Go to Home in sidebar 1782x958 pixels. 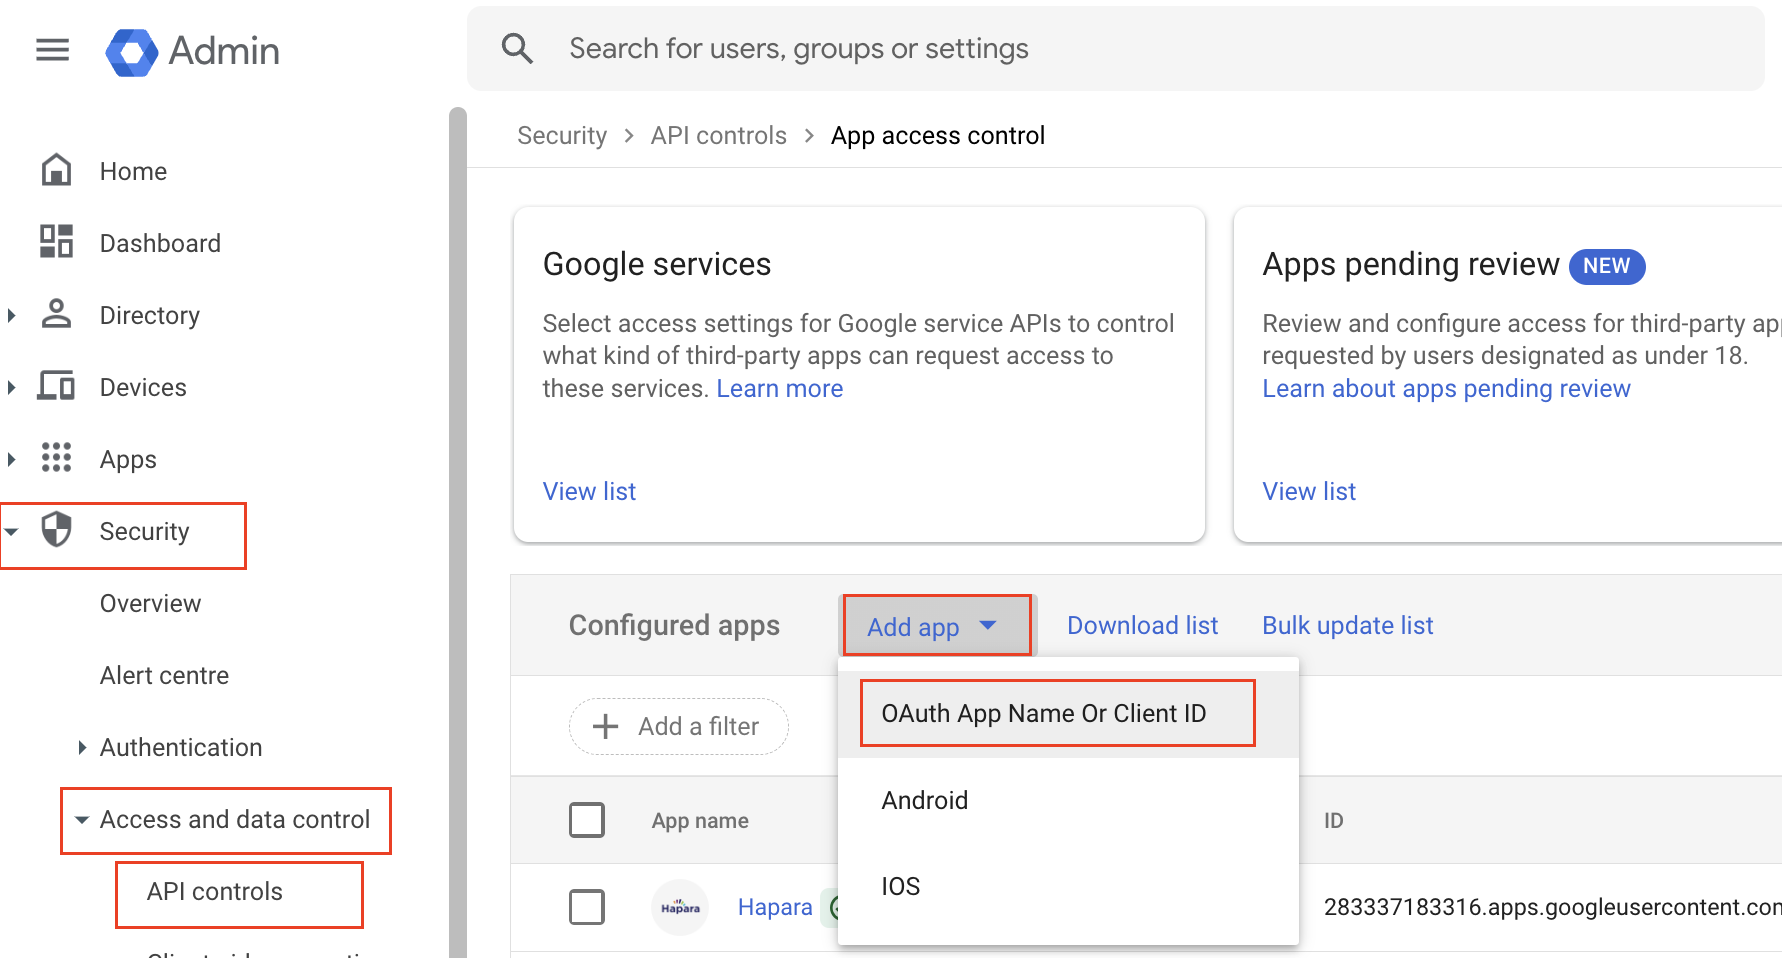(133, 171)
